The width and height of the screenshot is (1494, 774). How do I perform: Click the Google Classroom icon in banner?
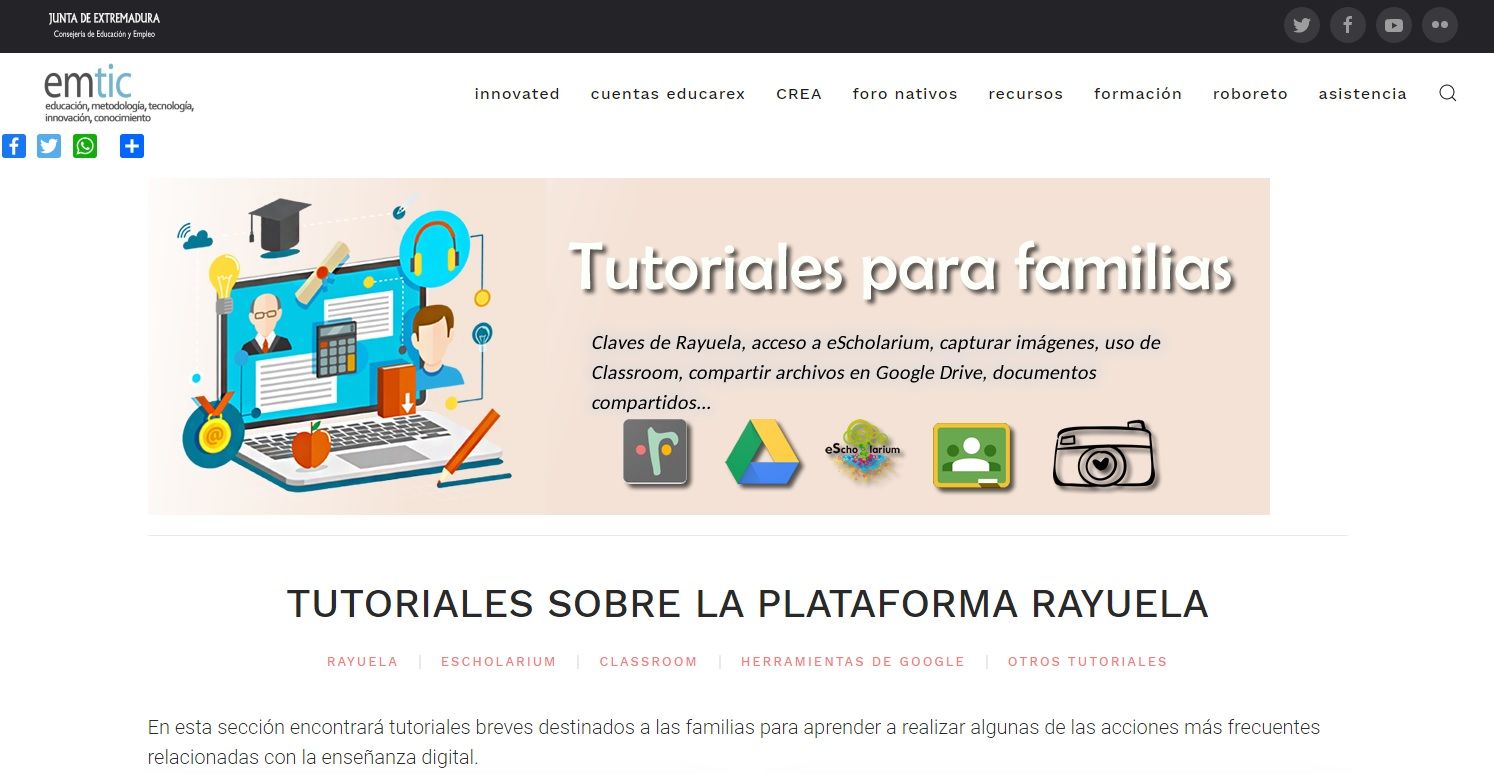(971, 456)
